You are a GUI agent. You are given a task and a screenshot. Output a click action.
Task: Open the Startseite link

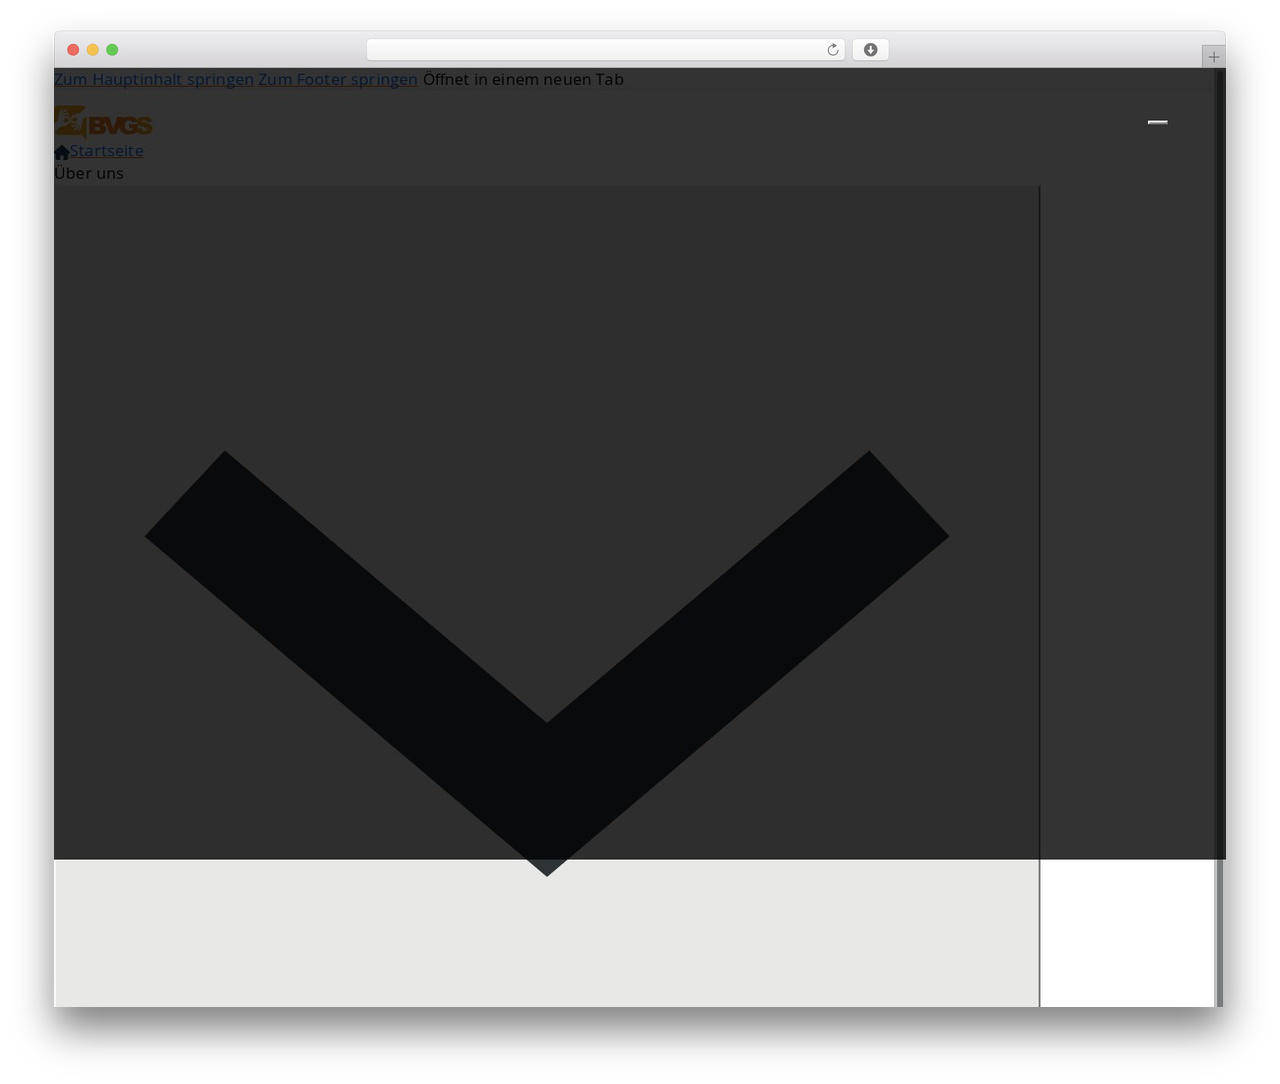[x=106, y=151]
